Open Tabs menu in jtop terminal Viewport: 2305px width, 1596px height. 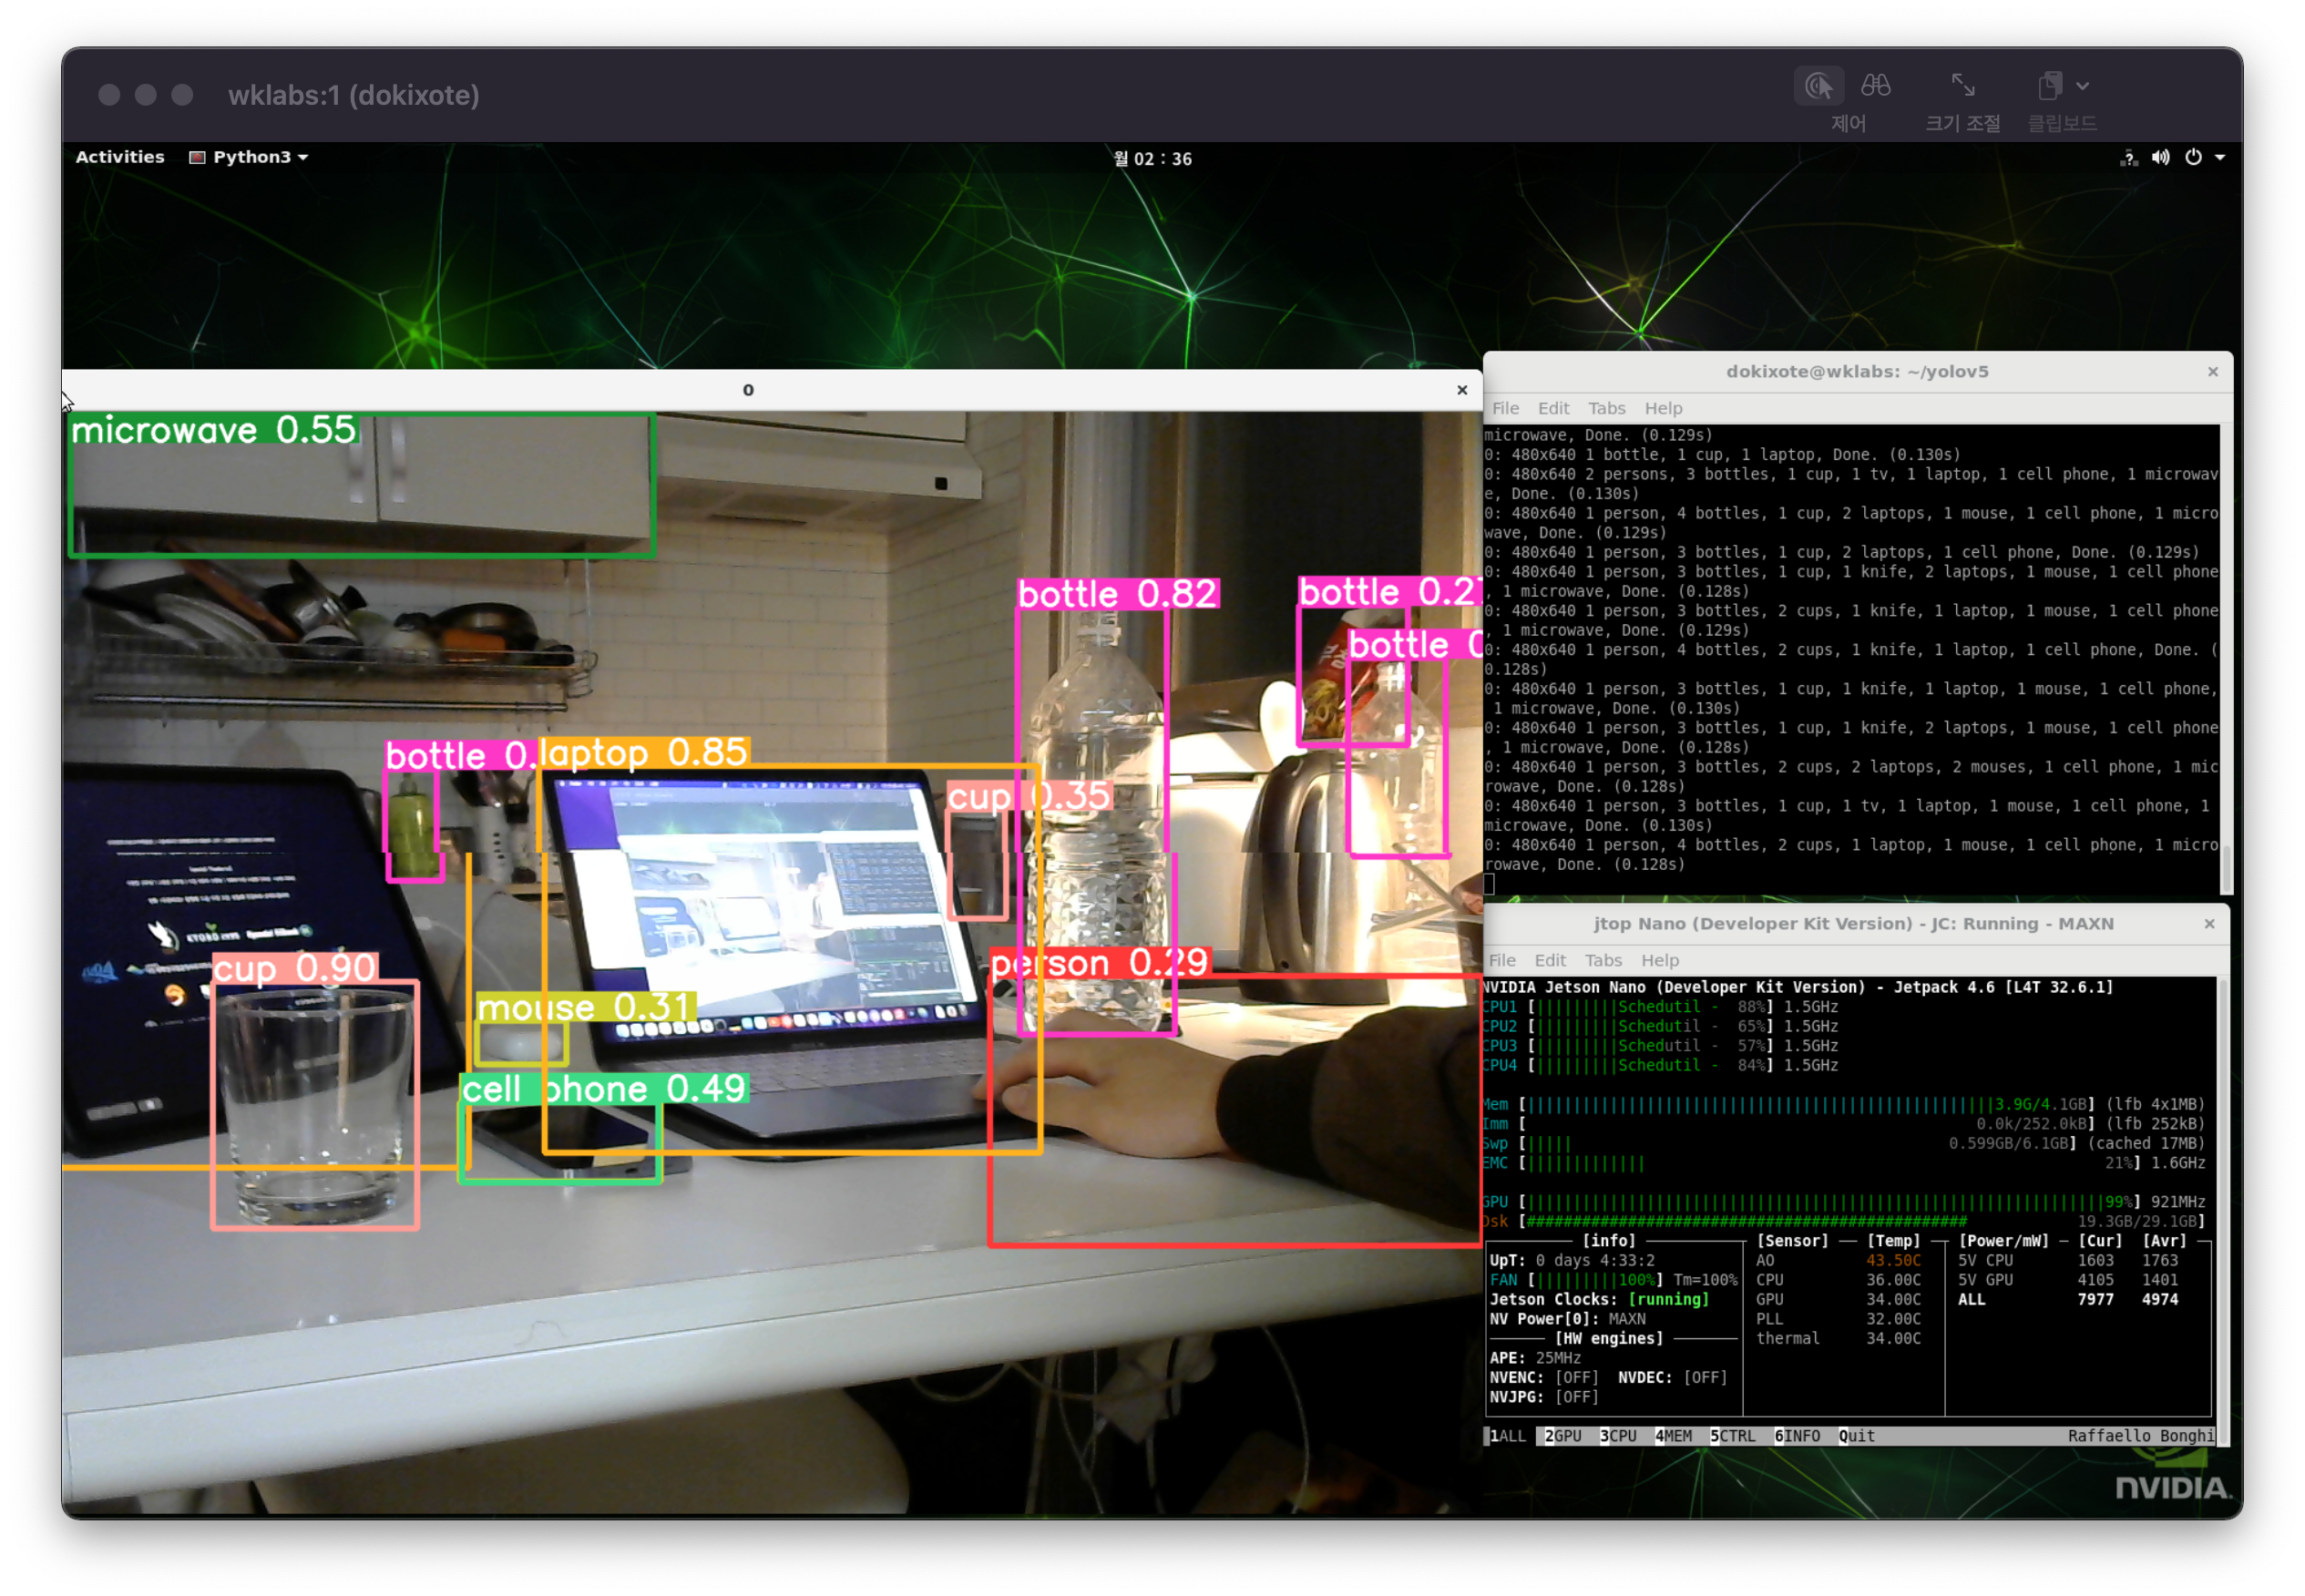coord(1603,960)
